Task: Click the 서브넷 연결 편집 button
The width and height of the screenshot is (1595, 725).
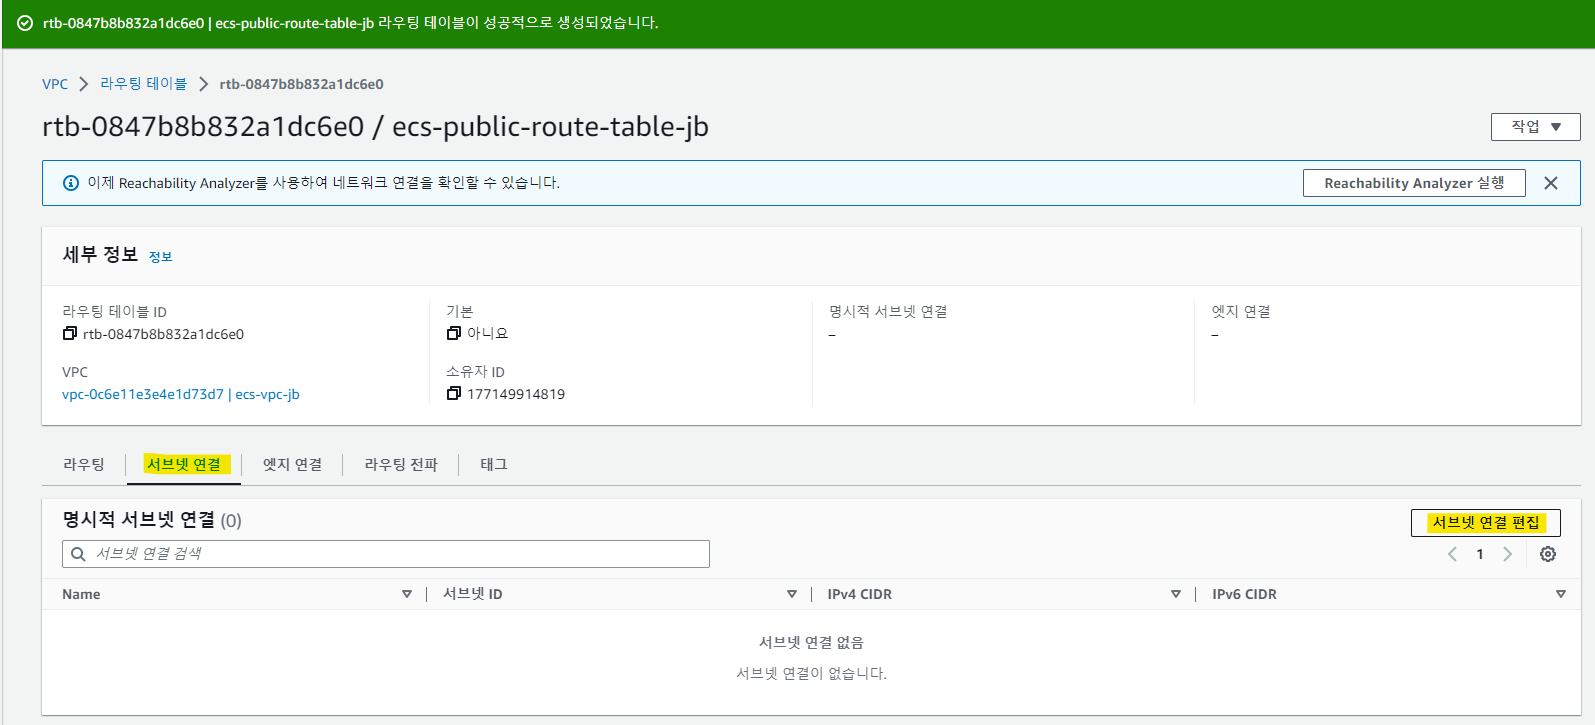Action: click(1486, 523)
